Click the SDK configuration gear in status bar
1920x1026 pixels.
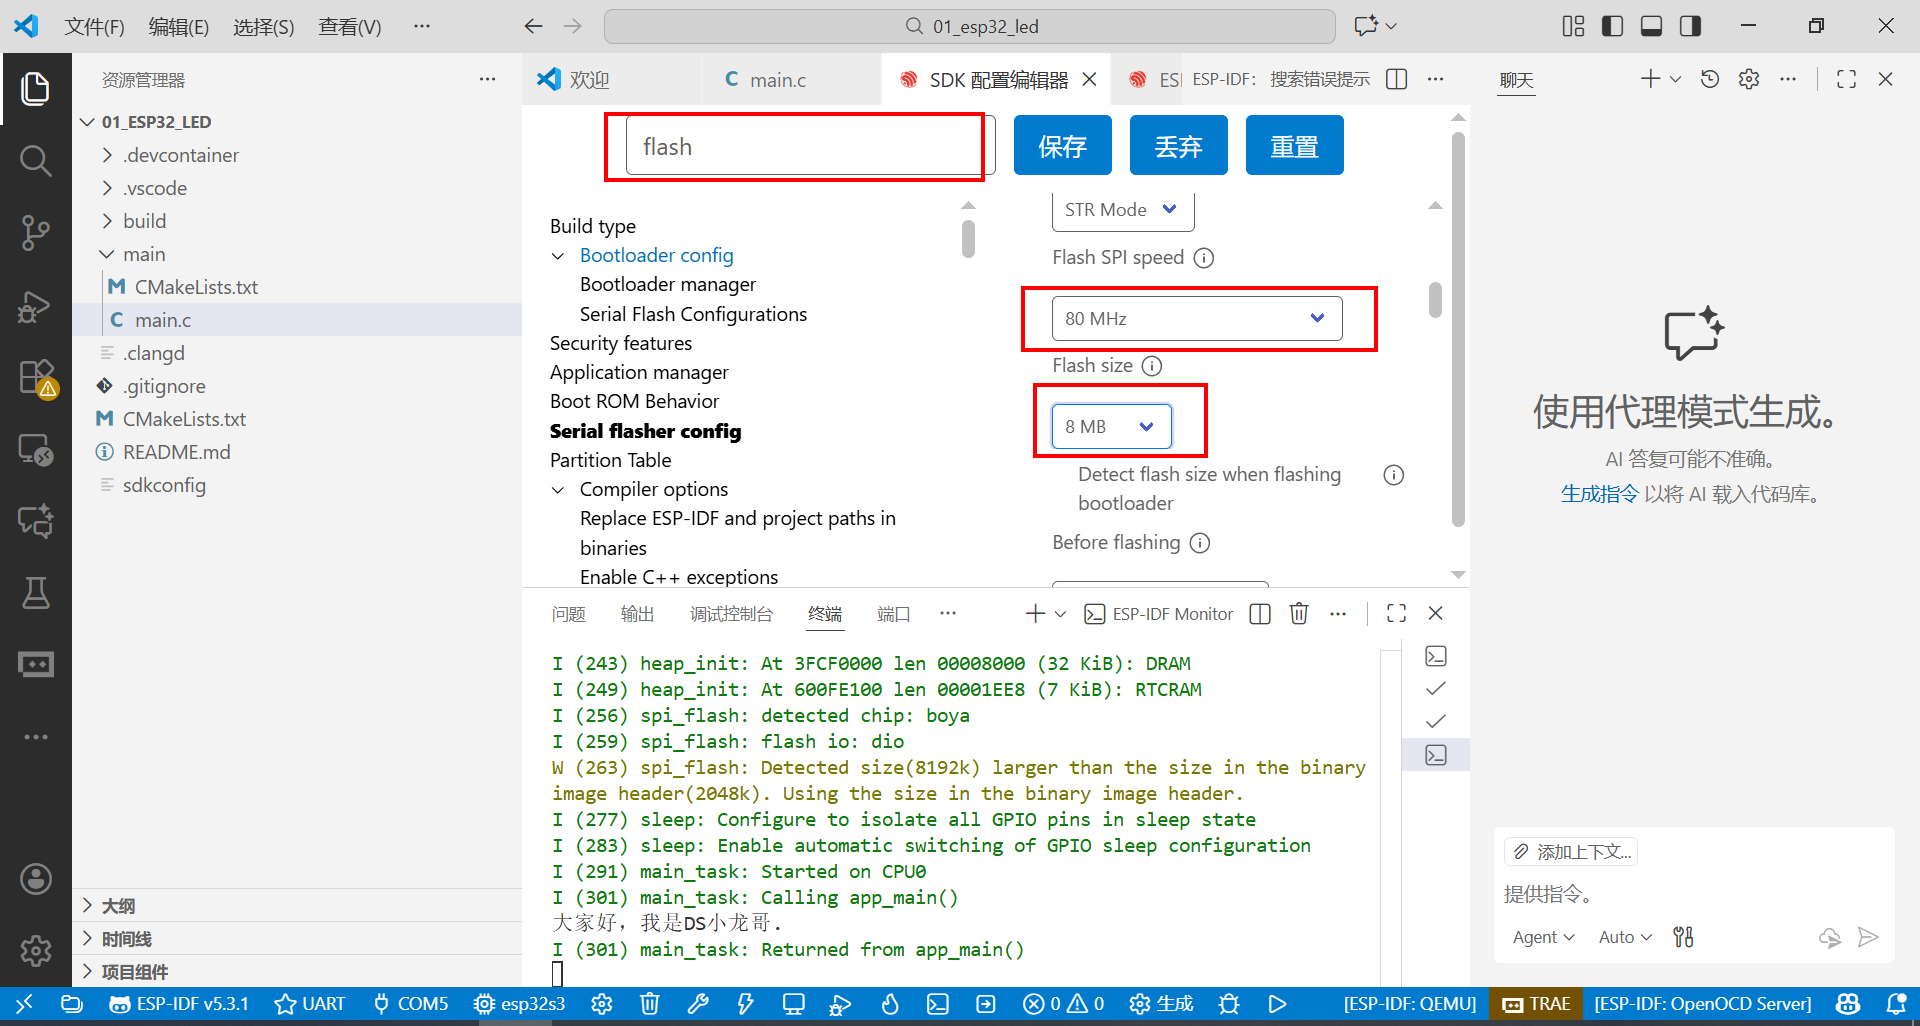602,1004
